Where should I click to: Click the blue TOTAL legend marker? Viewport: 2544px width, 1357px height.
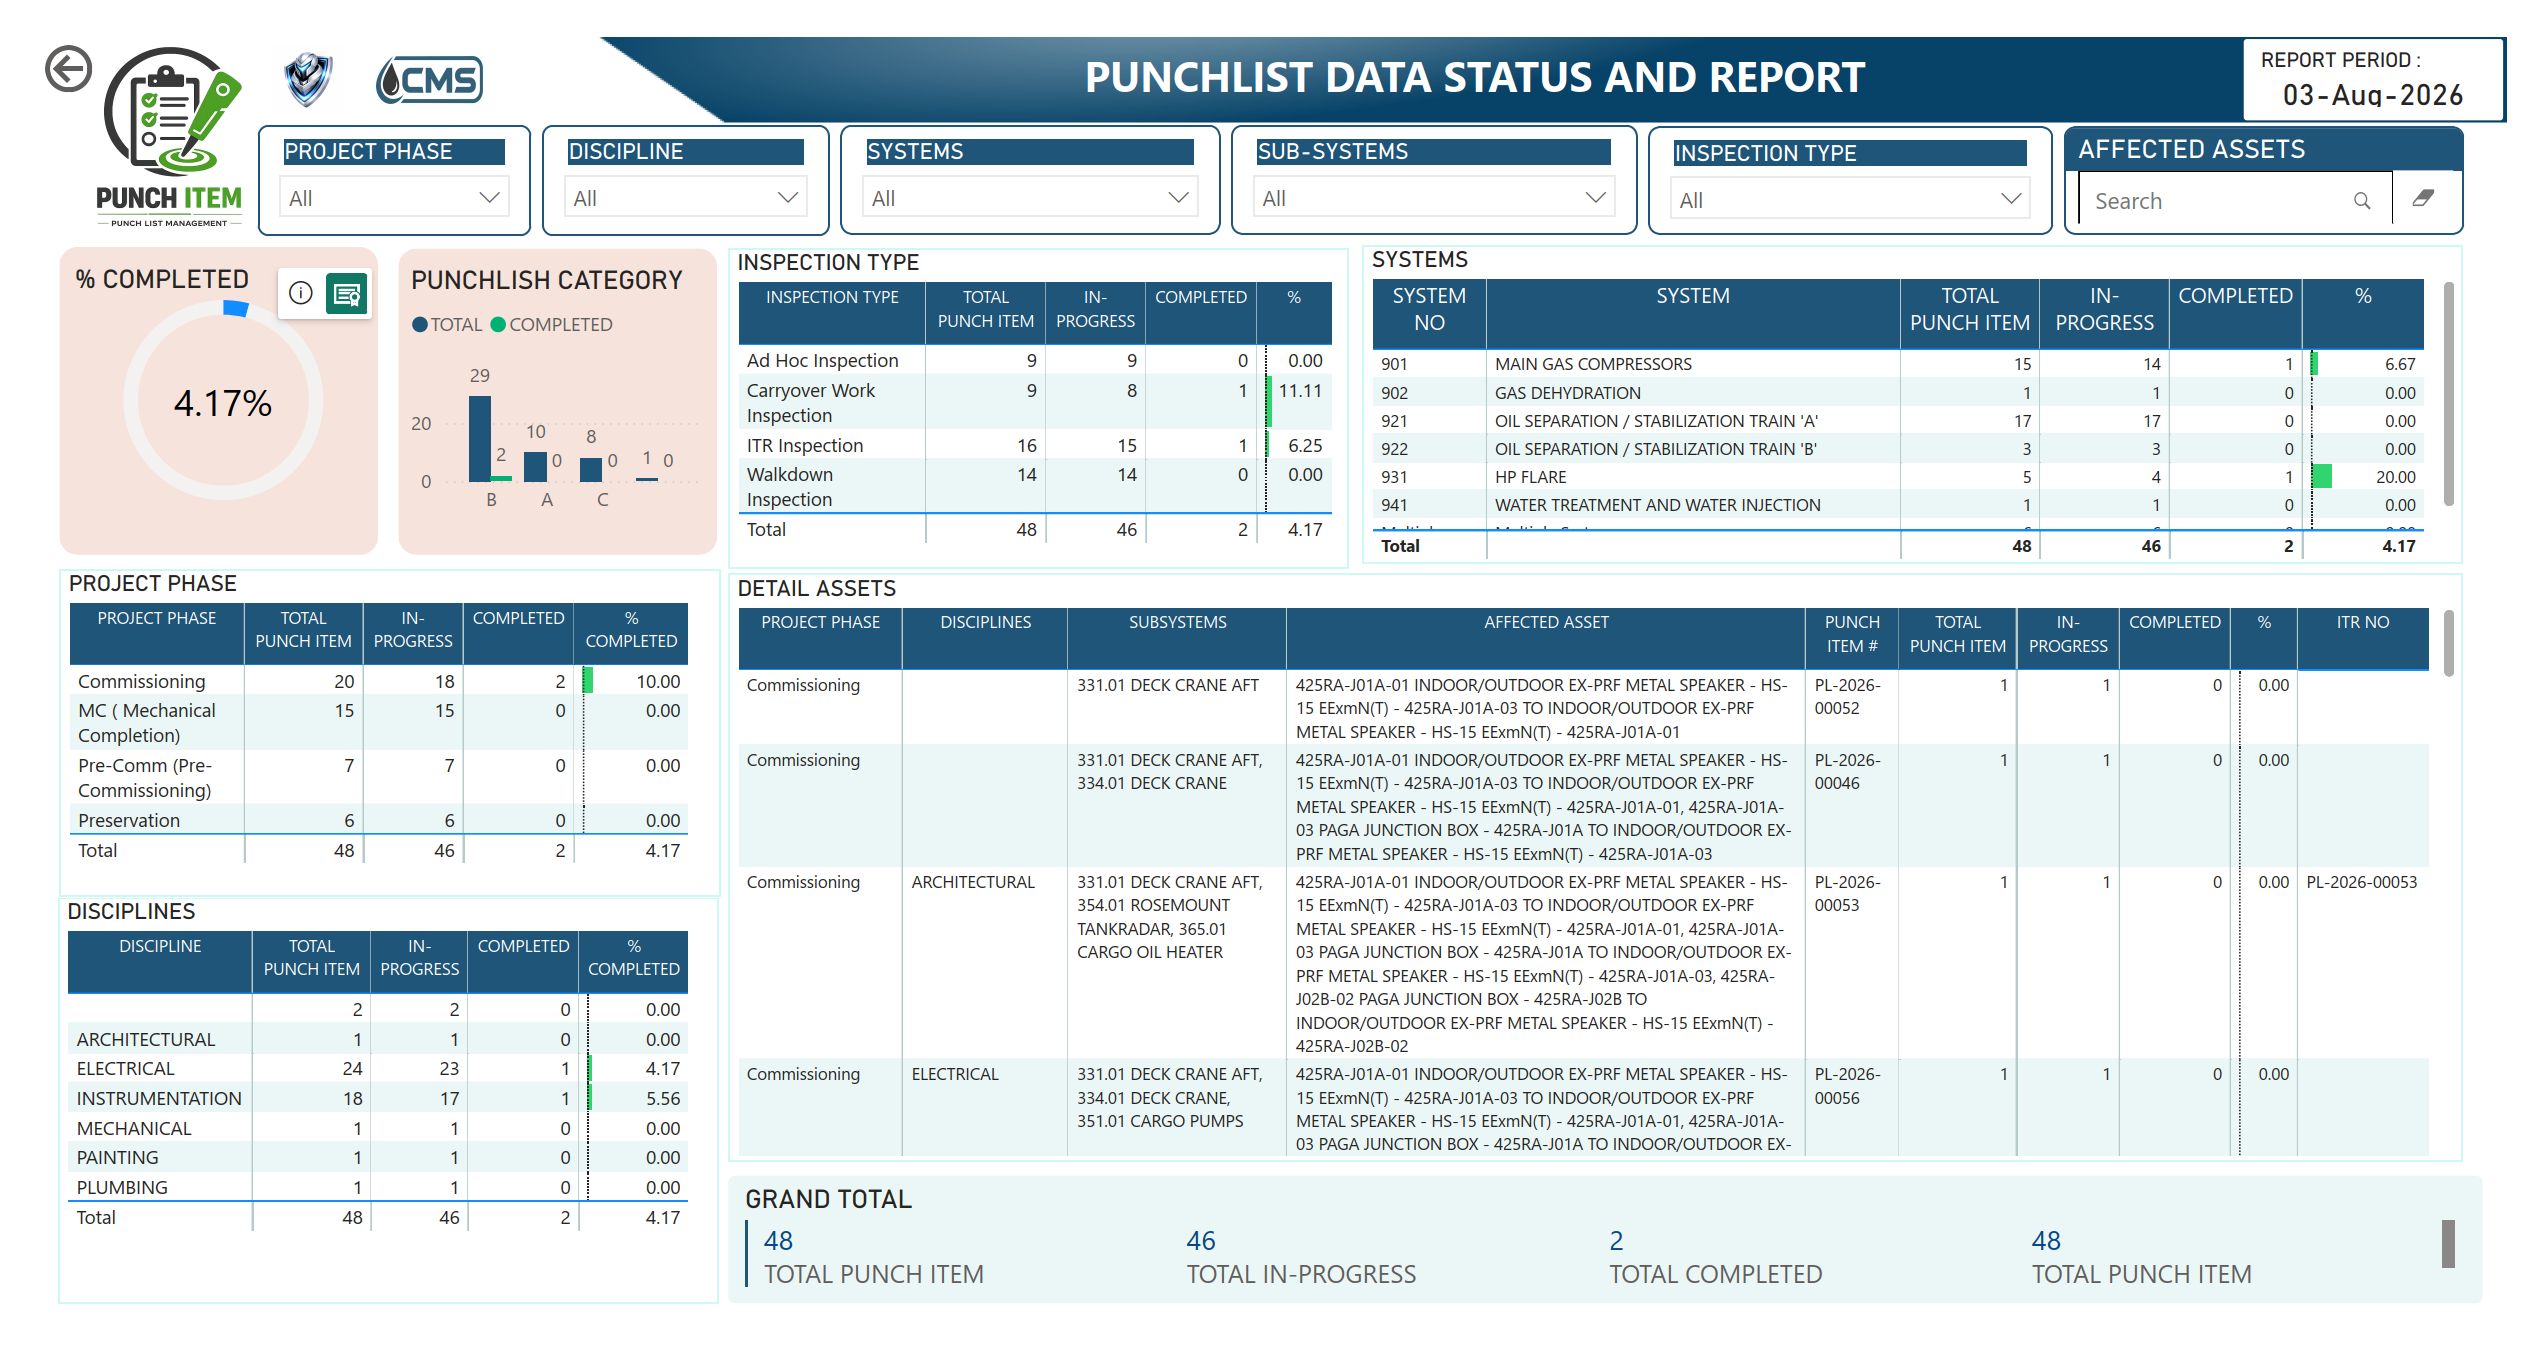pyautogui.click(x=420, y=324)
